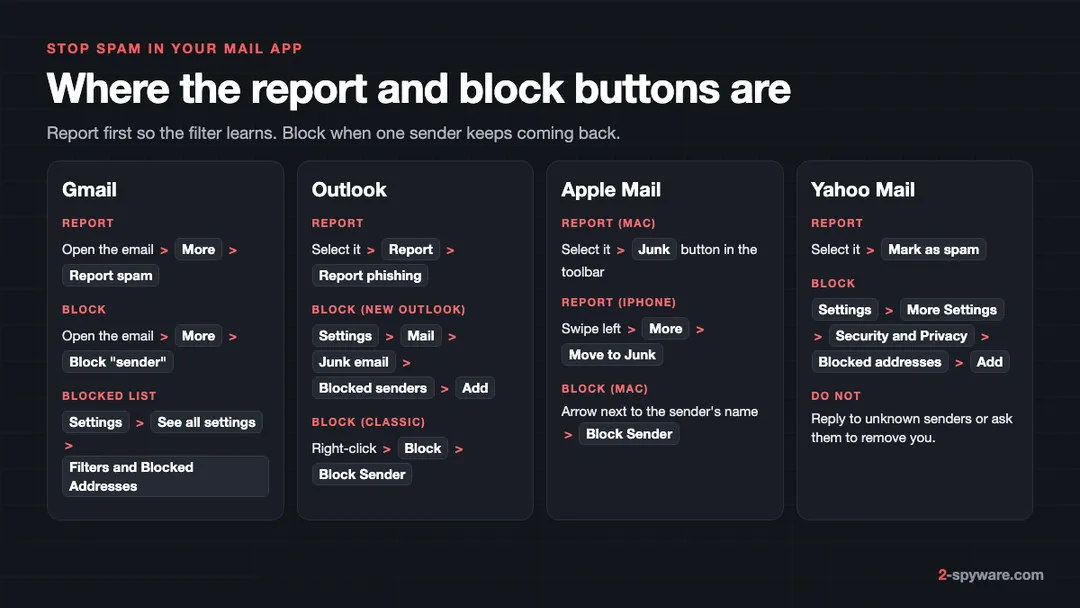Click the "More Settings" chip
The width and height of the screenshot is (1080, 608).
coord(952,310)
